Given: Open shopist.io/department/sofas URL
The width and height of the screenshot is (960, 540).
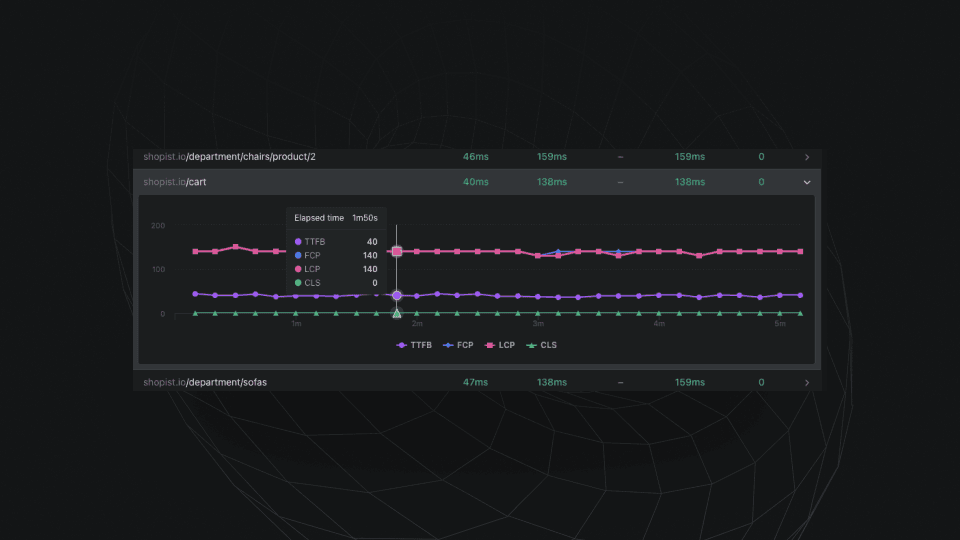Looking at the screenshot, I should (x=205, y=382).
